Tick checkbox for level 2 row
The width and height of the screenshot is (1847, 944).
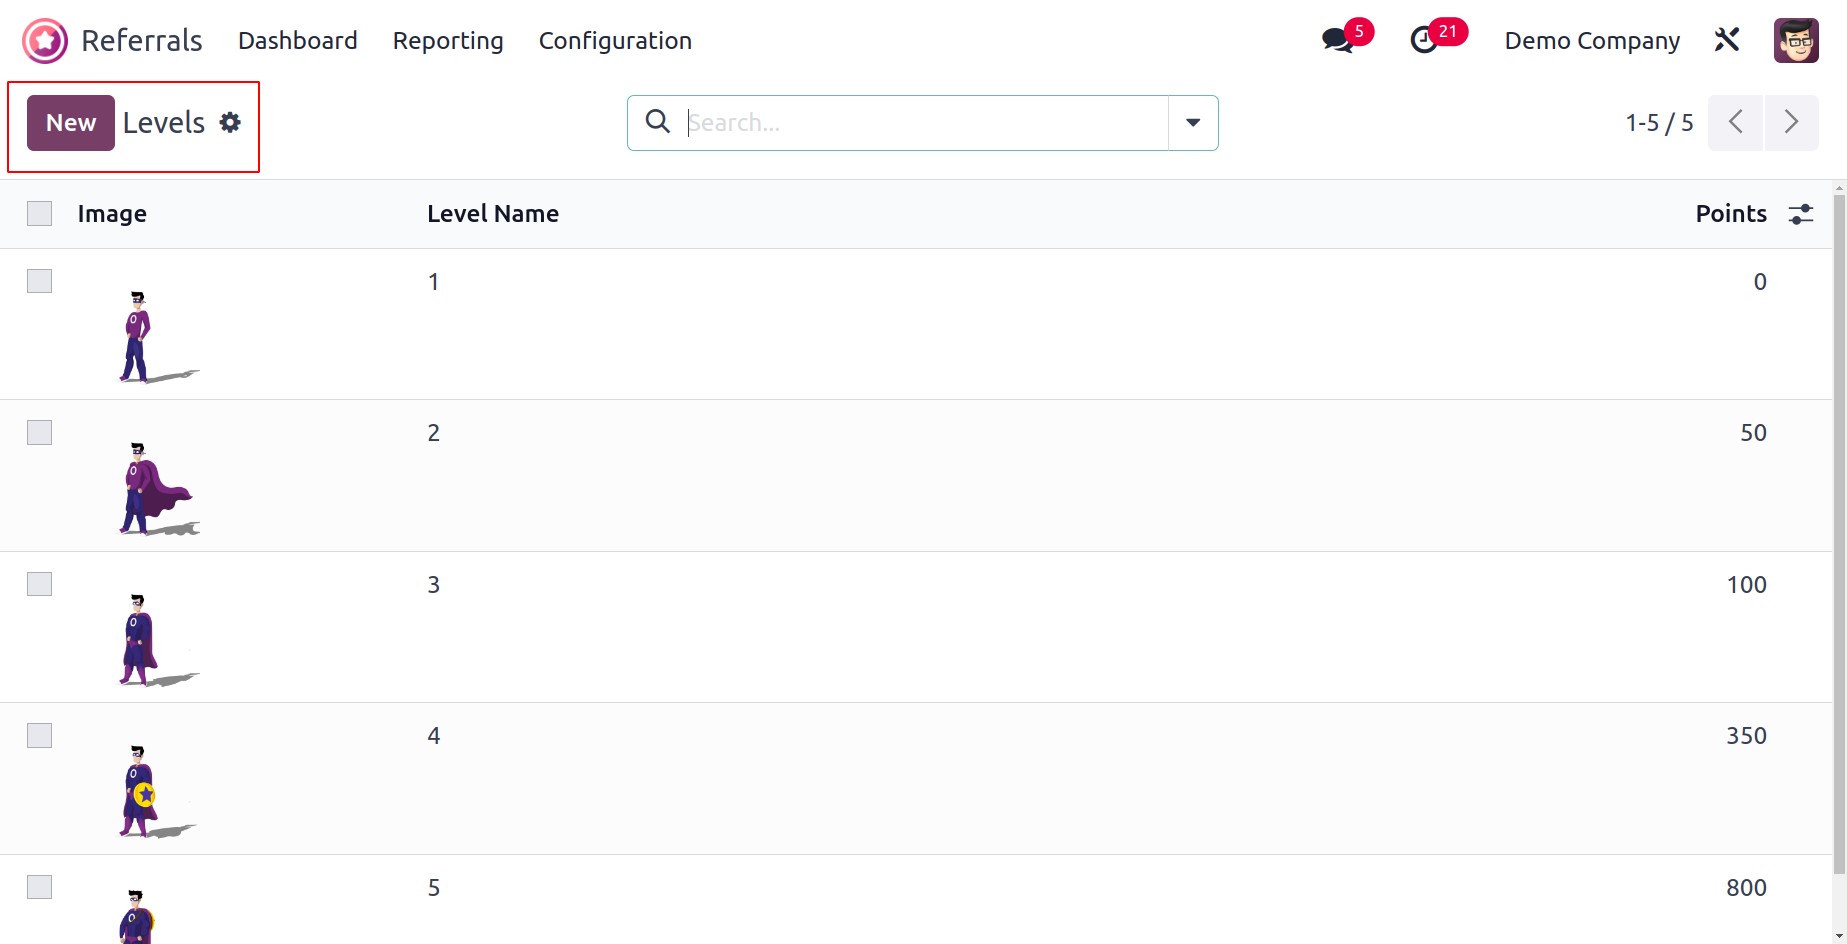click(39, 432)
